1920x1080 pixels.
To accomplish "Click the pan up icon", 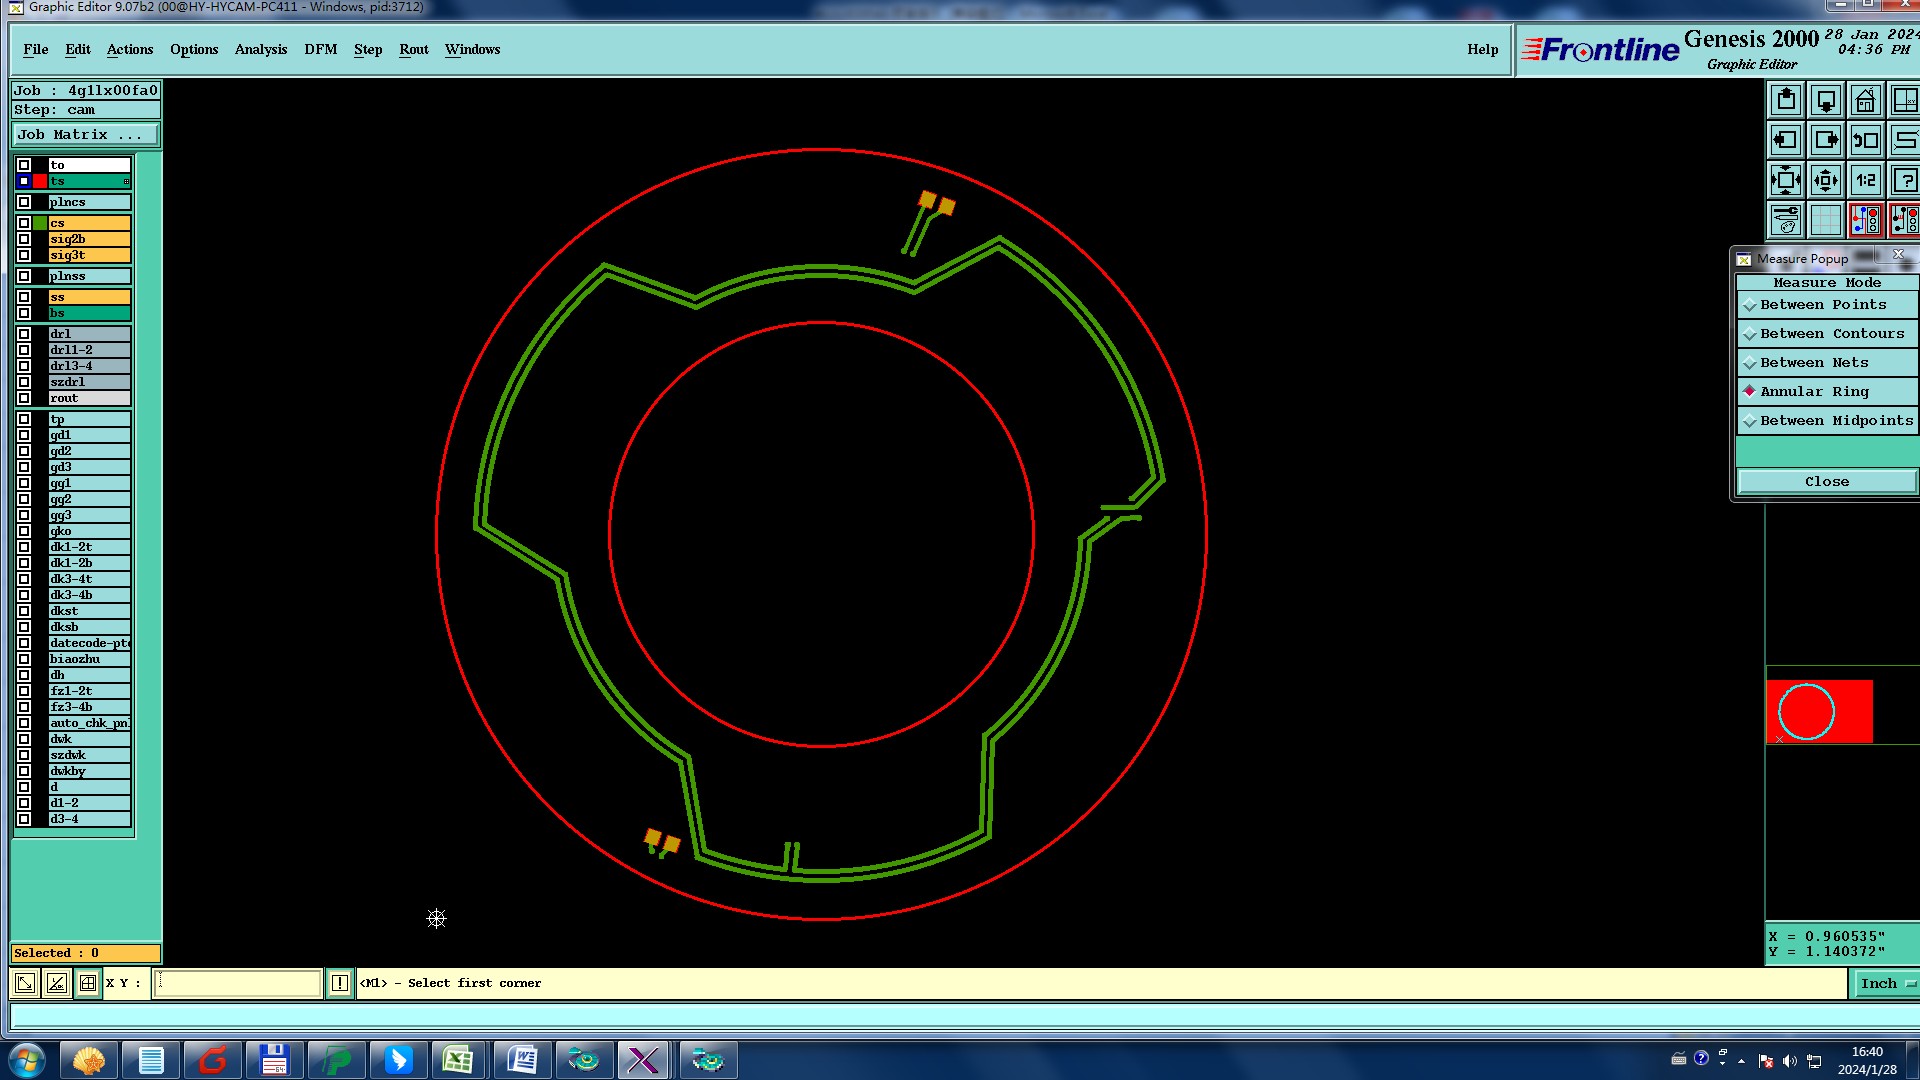I will tap(1786, 101).
